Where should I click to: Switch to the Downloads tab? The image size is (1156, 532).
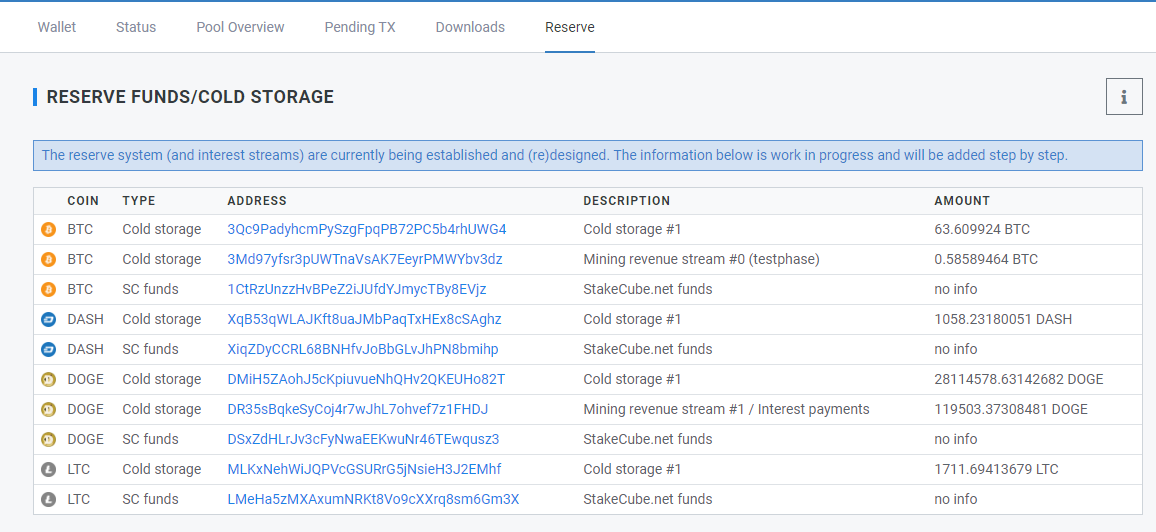coord(470,27)
